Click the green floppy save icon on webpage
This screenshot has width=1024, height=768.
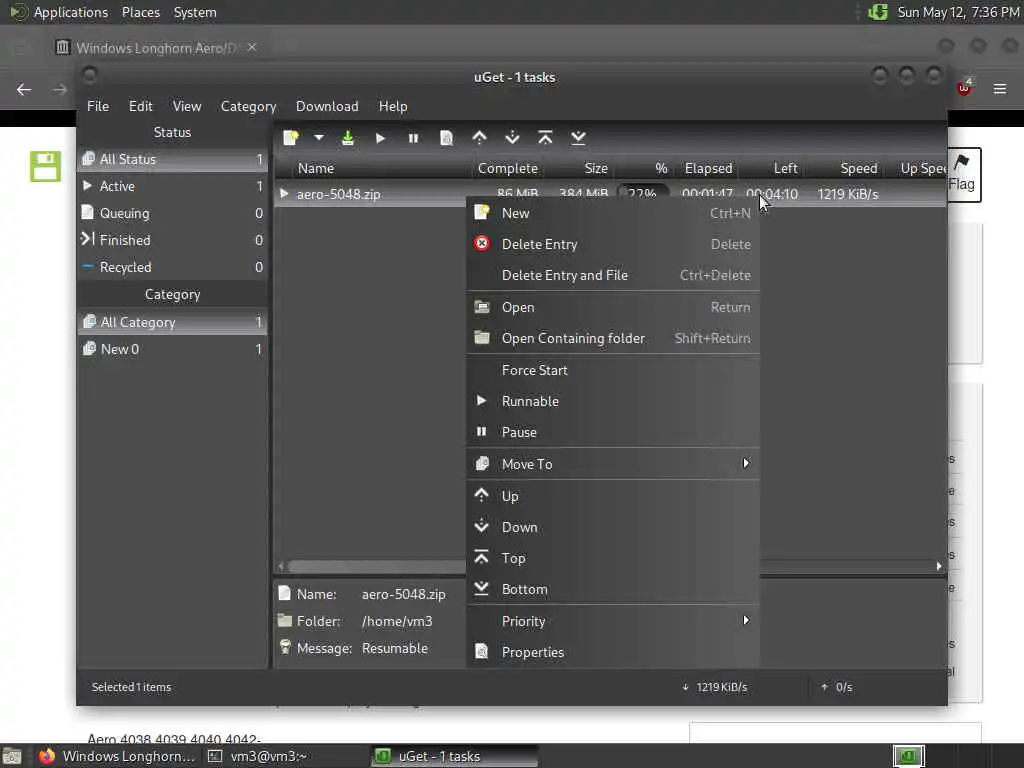(x=45, y=166)
